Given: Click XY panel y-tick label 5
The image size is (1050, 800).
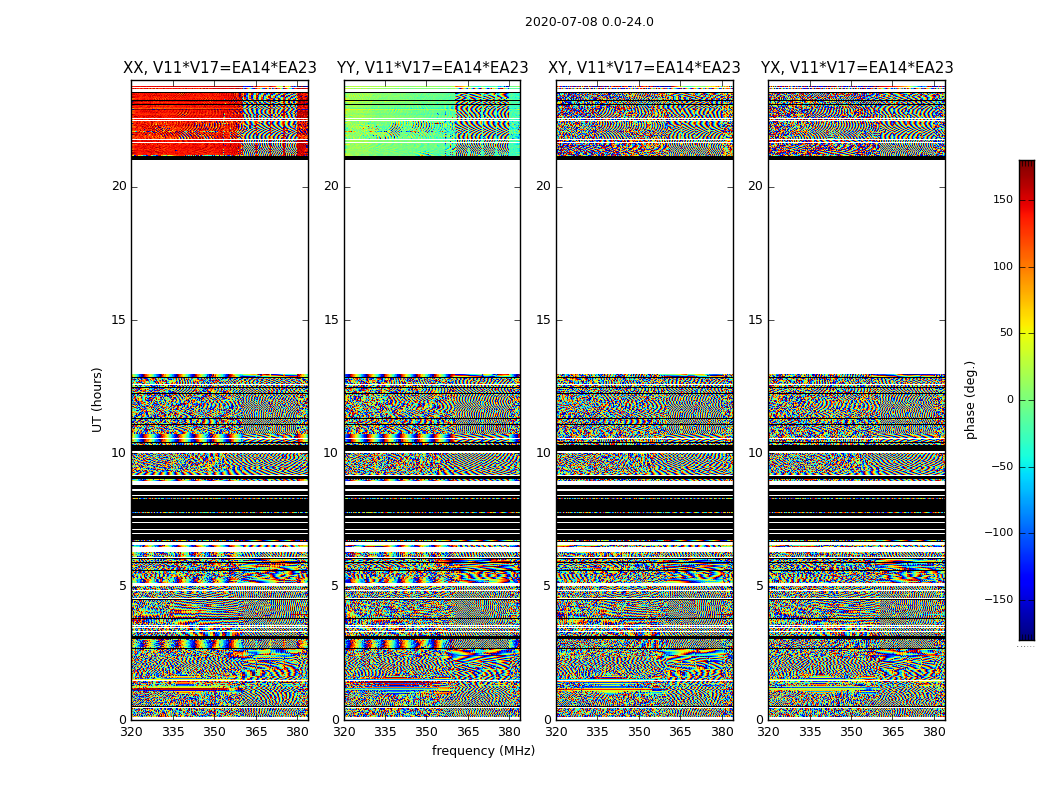Looking at the screenshot, I should click(547, 586).
